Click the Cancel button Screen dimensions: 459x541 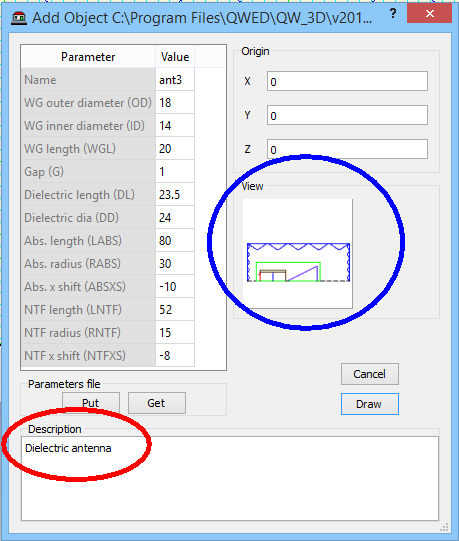coord(370,374)
